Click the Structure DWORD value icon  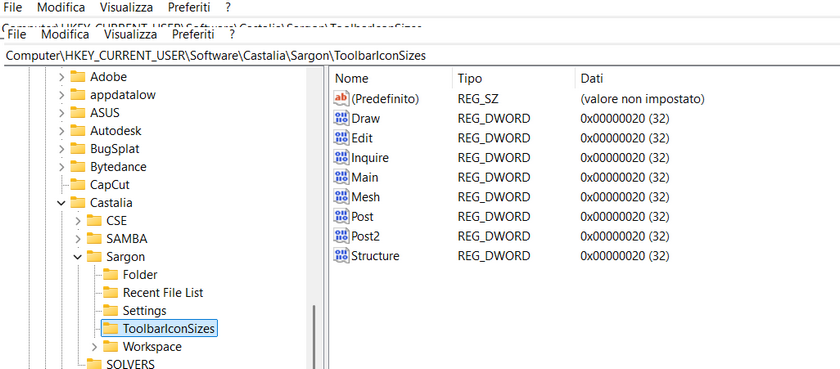(341, 255)
